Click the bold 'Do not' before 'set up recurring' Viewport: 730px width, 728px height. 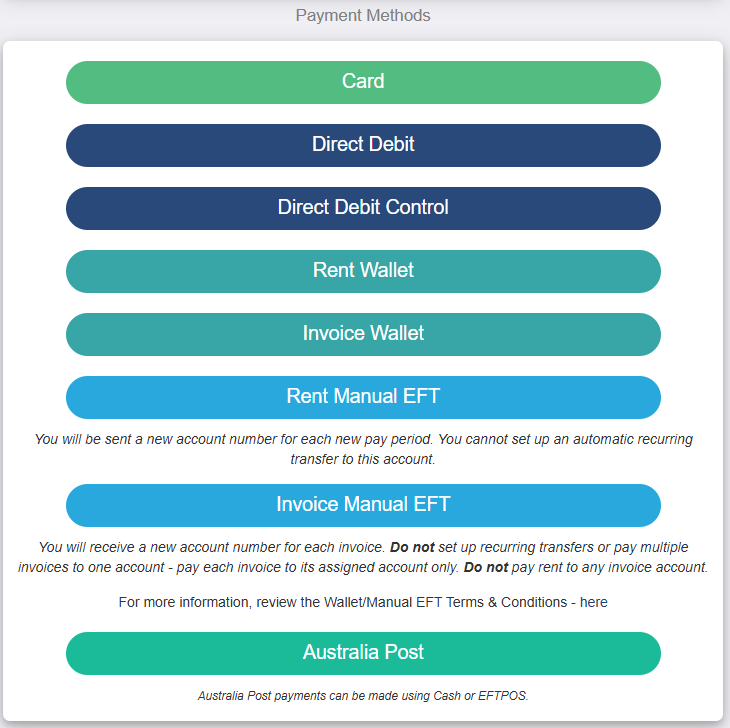point(412,547)
